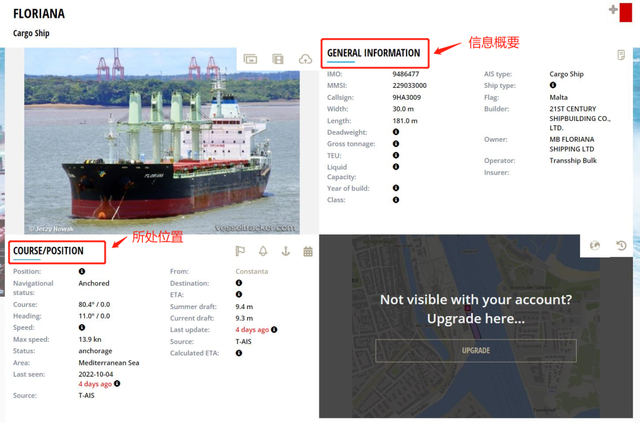This screenshot has width=640, height=423.
Task: Open the photo gallery icon above ship image
Action: click(x=250, y=59)
